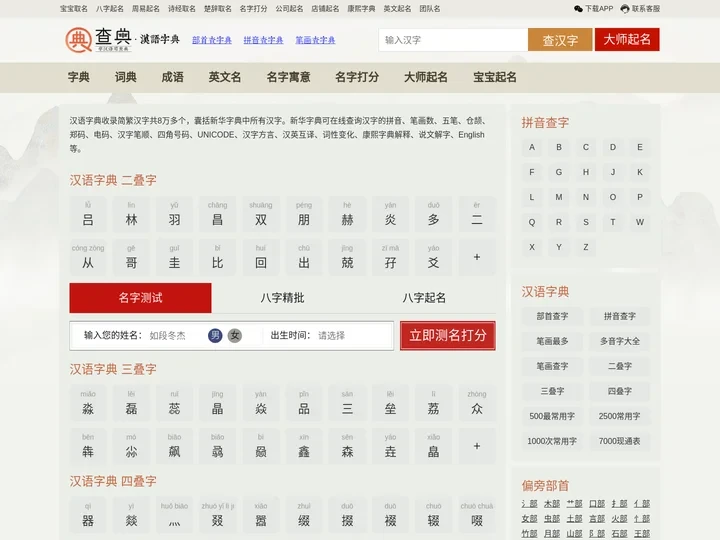
Task: Focus the 输入您的姓名 name field
Action: (x=174, y=336)
